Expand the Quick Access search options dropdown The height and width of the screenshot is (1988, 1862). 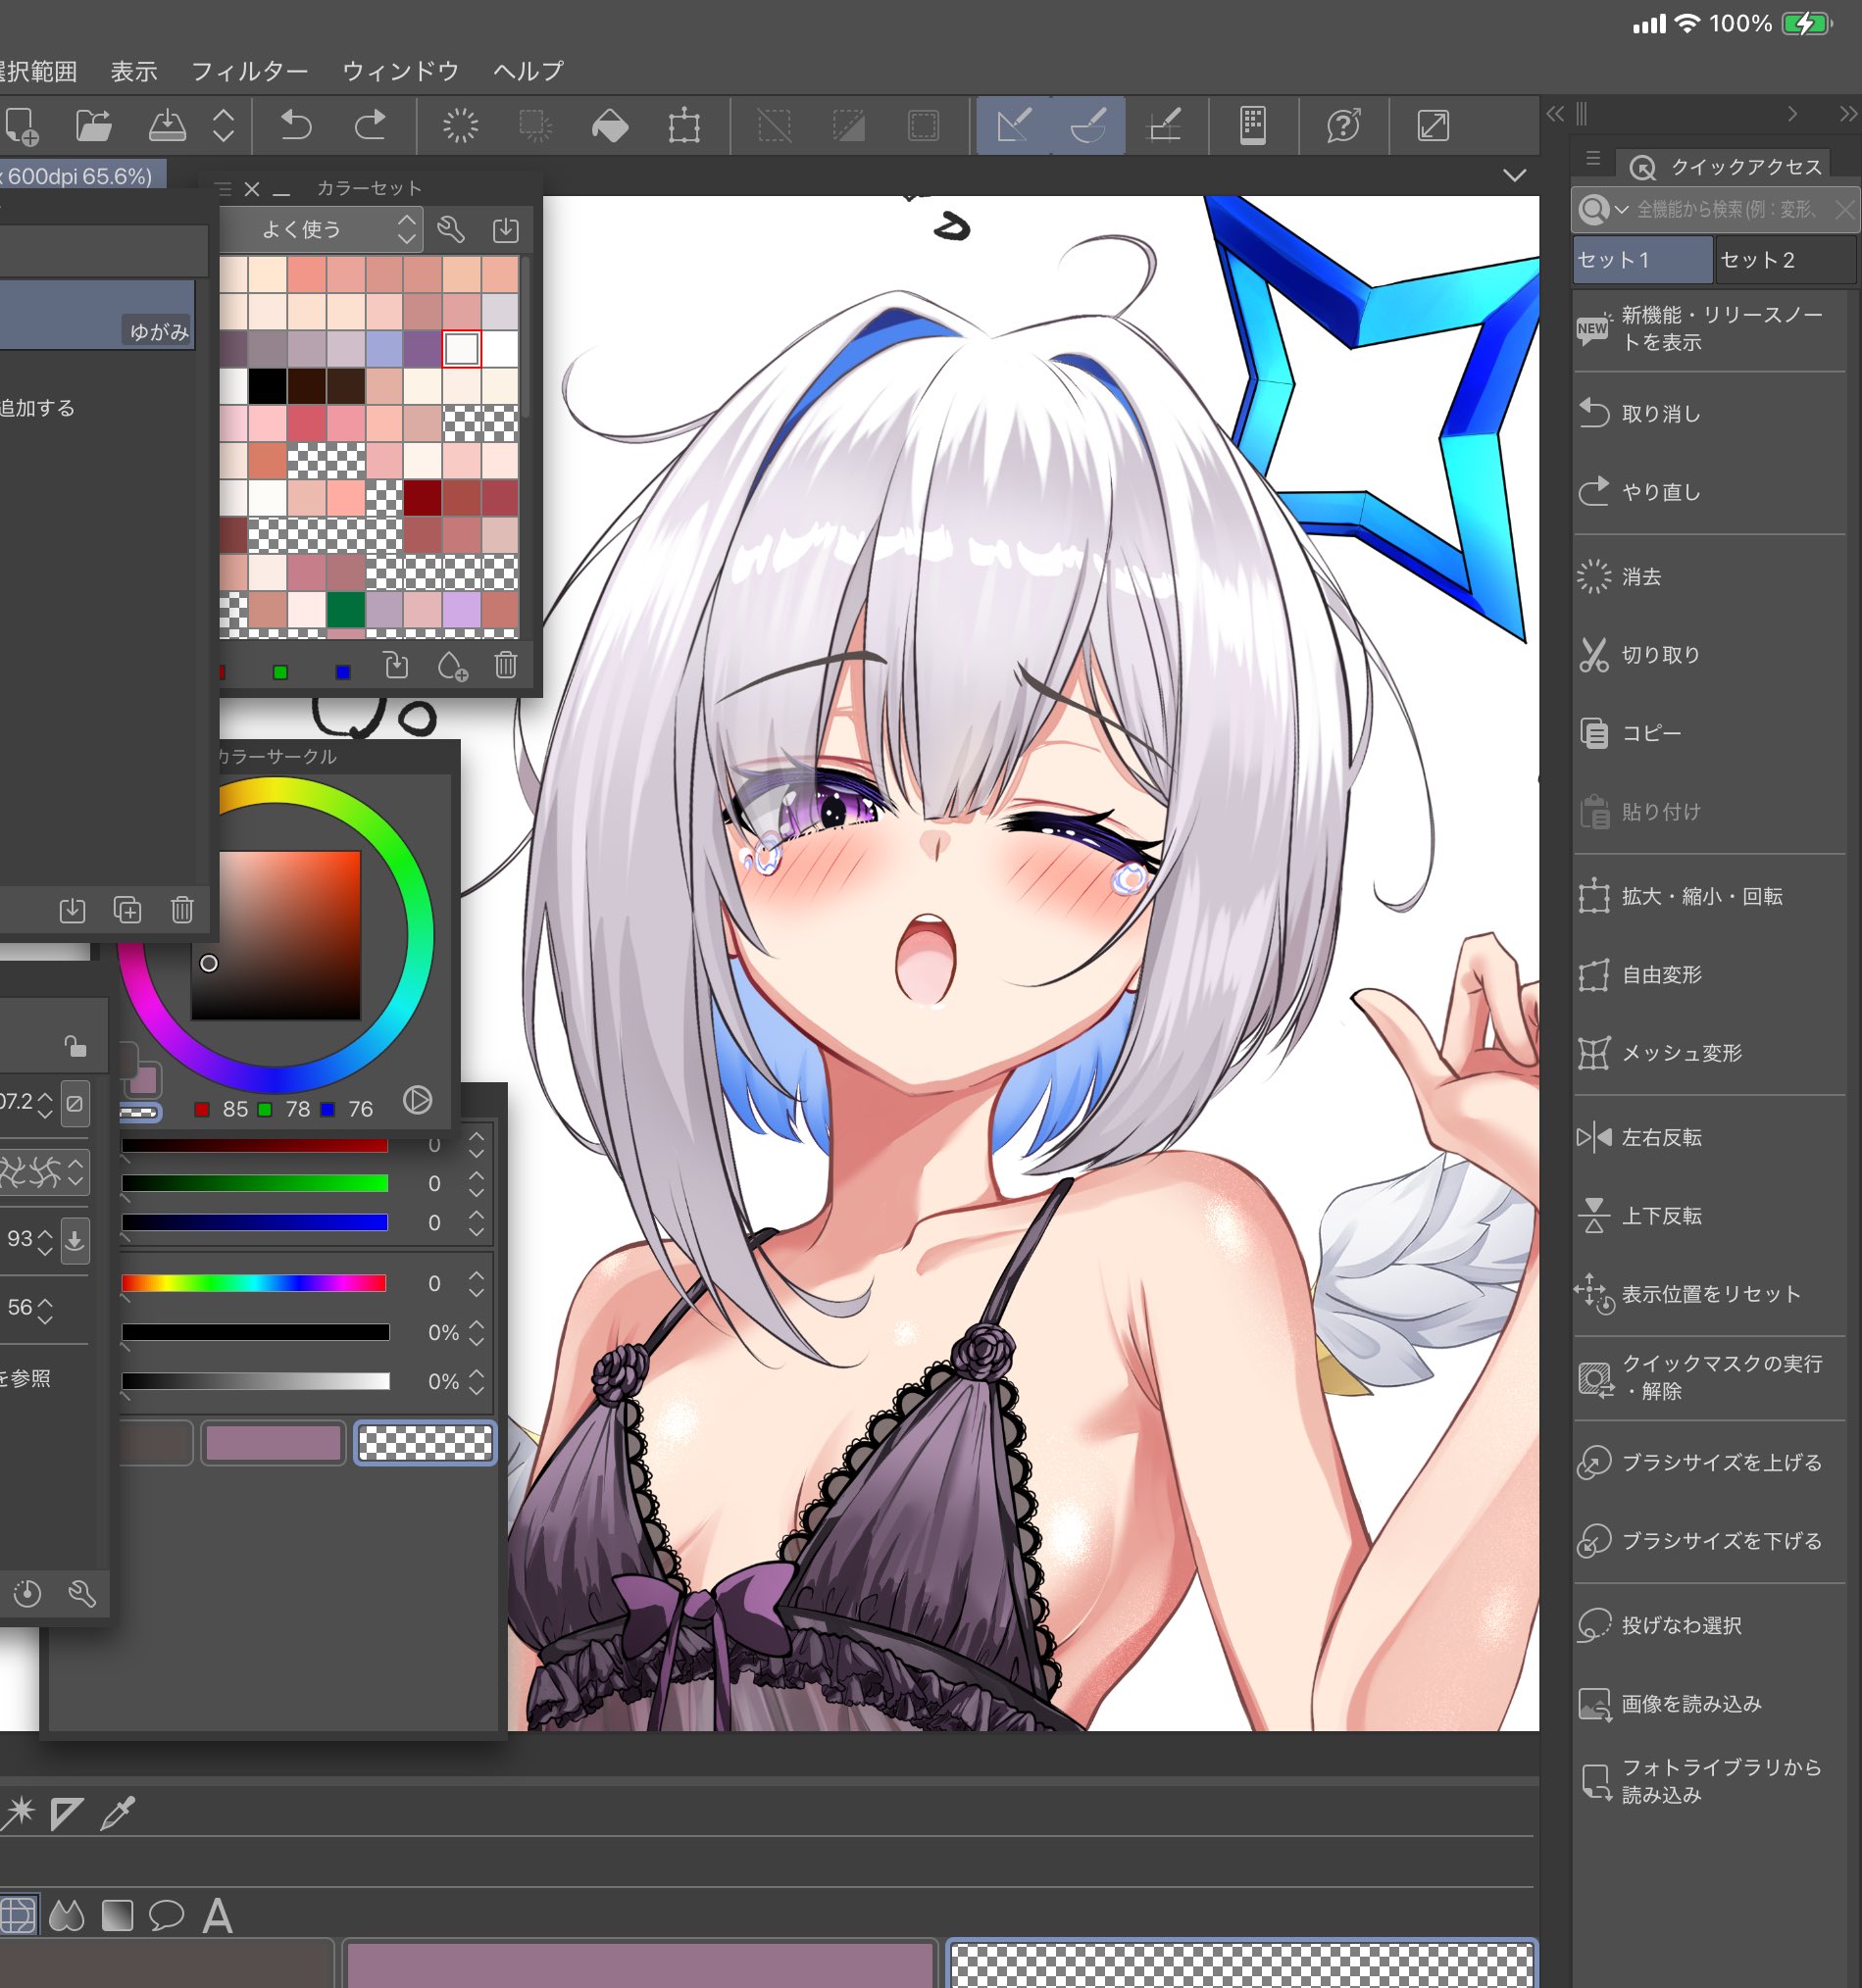(x=1621, y=210)
